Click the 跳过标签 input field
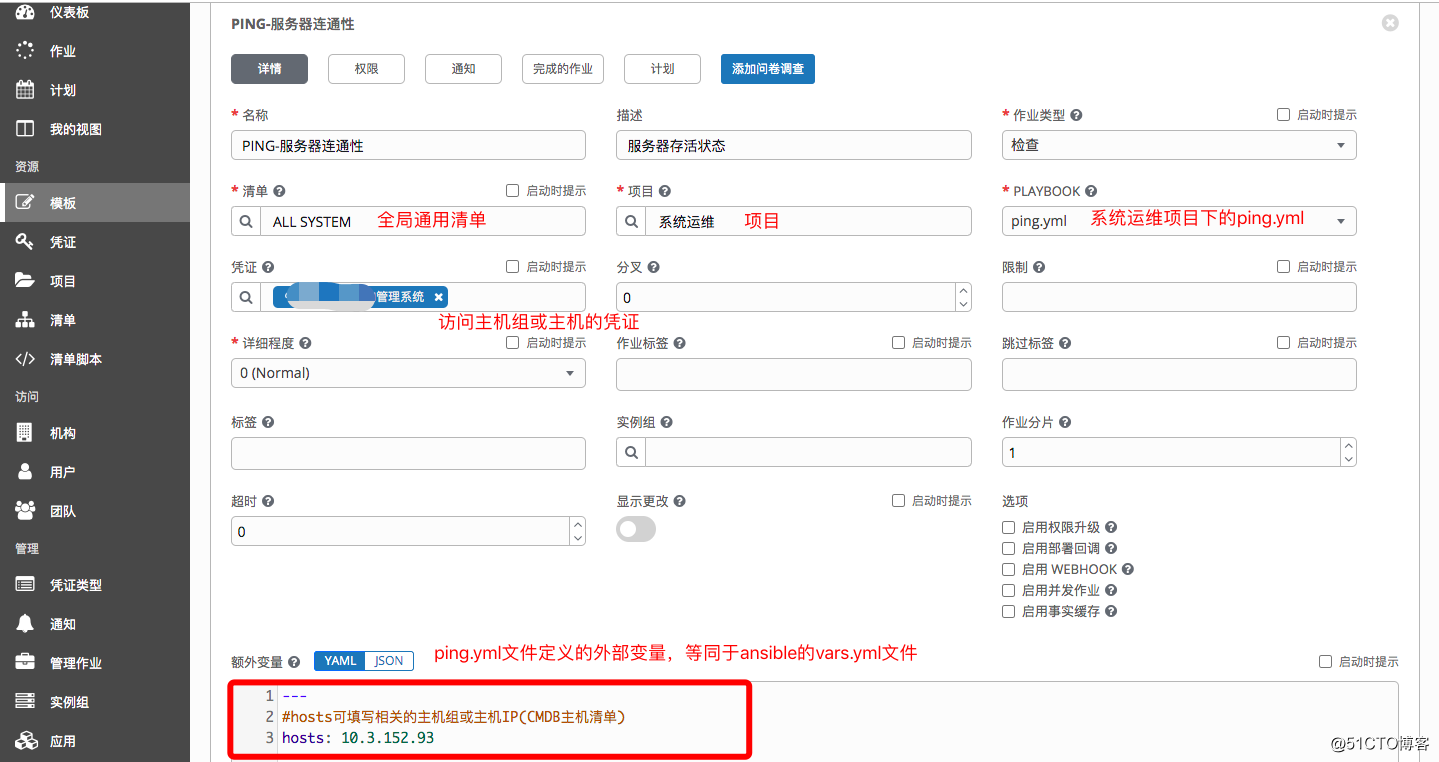1439x762 pixels. (1179, 374)
